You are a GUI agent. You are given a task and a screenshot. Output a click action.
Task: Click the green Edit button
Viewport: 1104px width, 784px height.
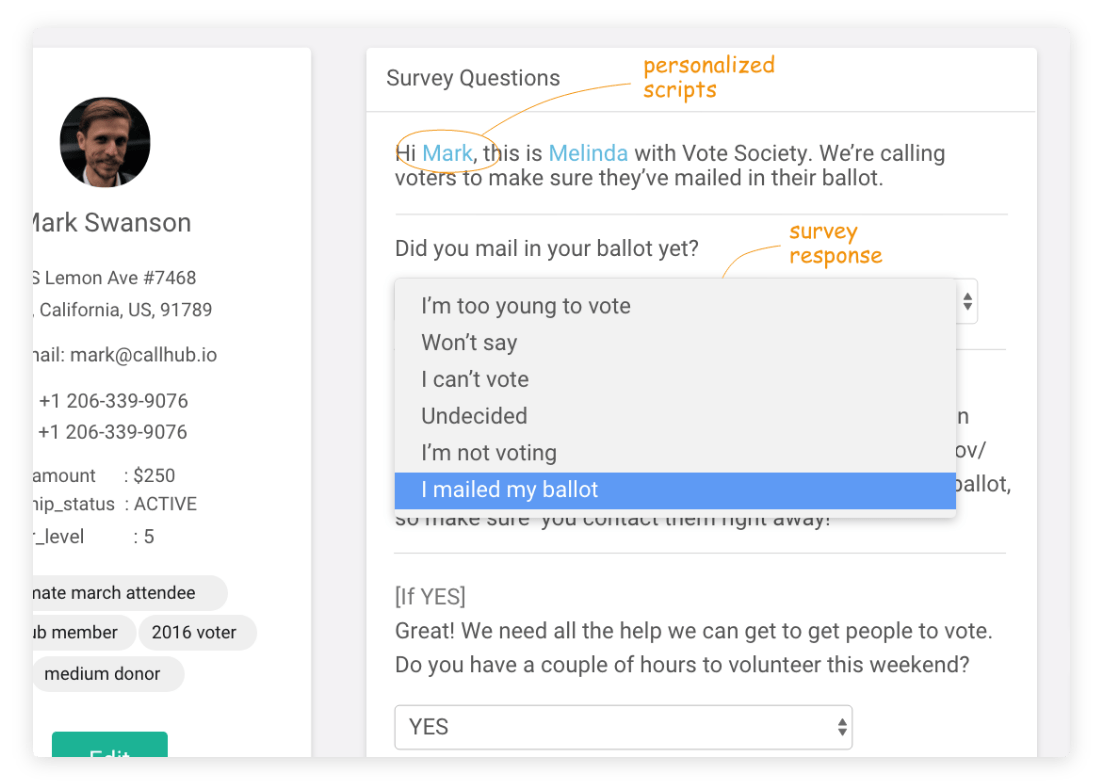110,745
